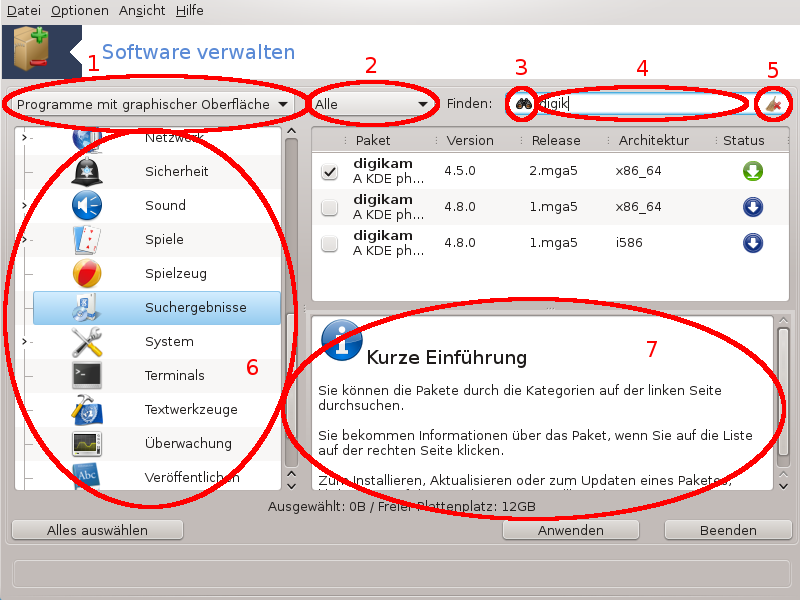Sort by the Status column header
Image resolution: width=800 pixels, height=600 pixels.
pos(743,140)
